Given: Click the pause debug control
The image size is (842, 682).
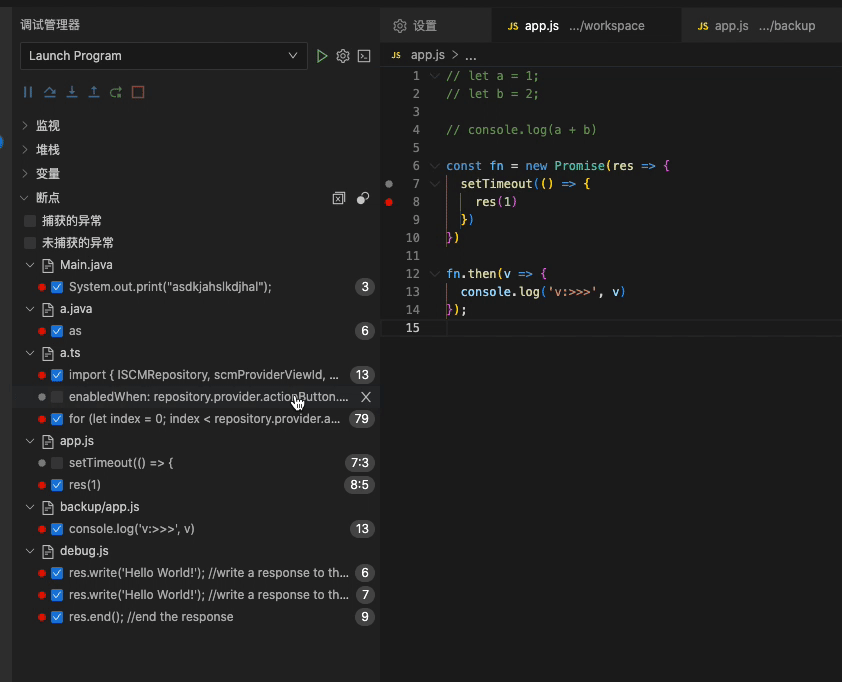Looking at the screenshot, I should coord(28,92).
